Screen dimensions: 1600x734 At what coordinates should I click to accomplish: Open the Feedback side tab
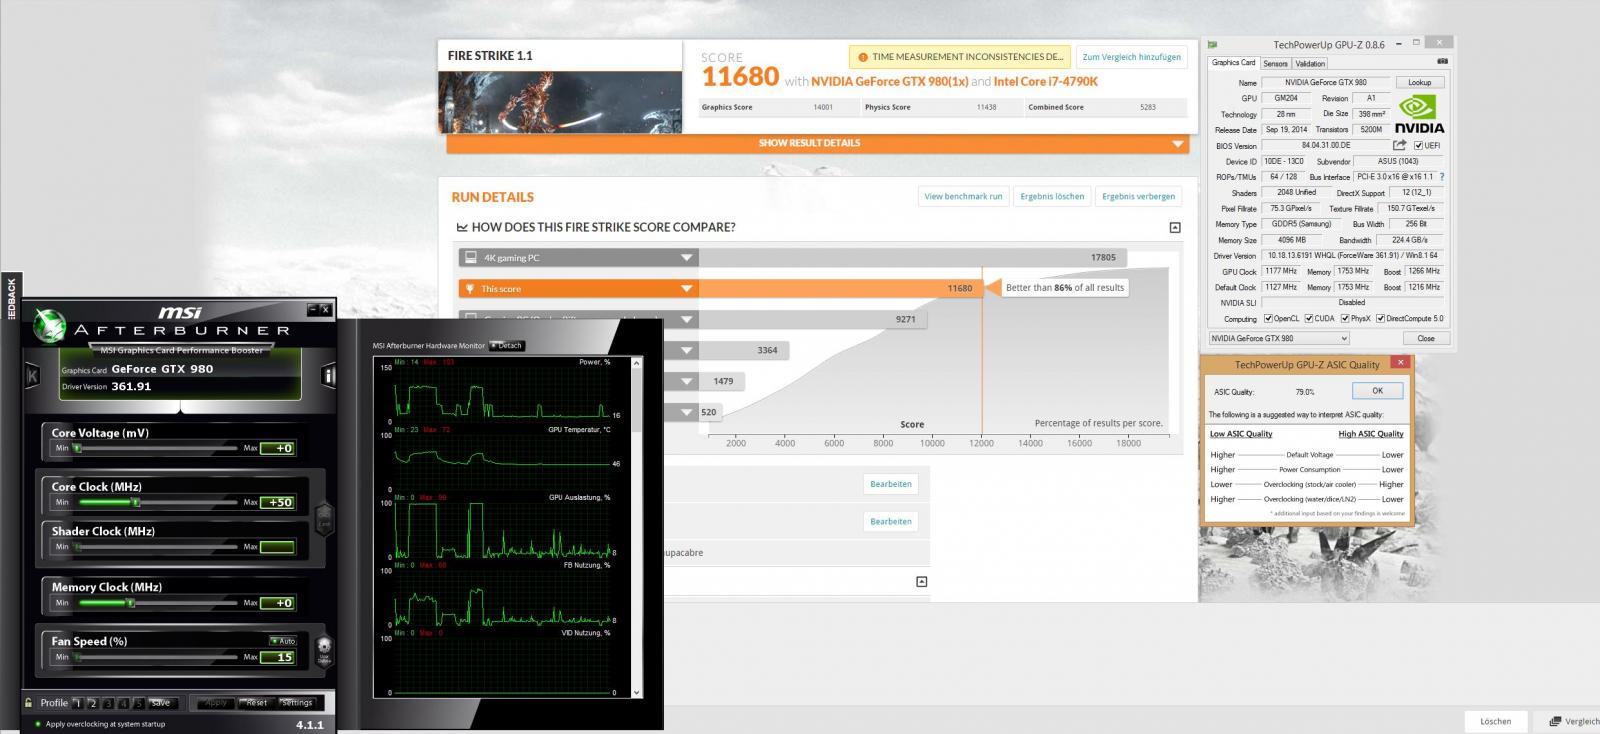11,298
